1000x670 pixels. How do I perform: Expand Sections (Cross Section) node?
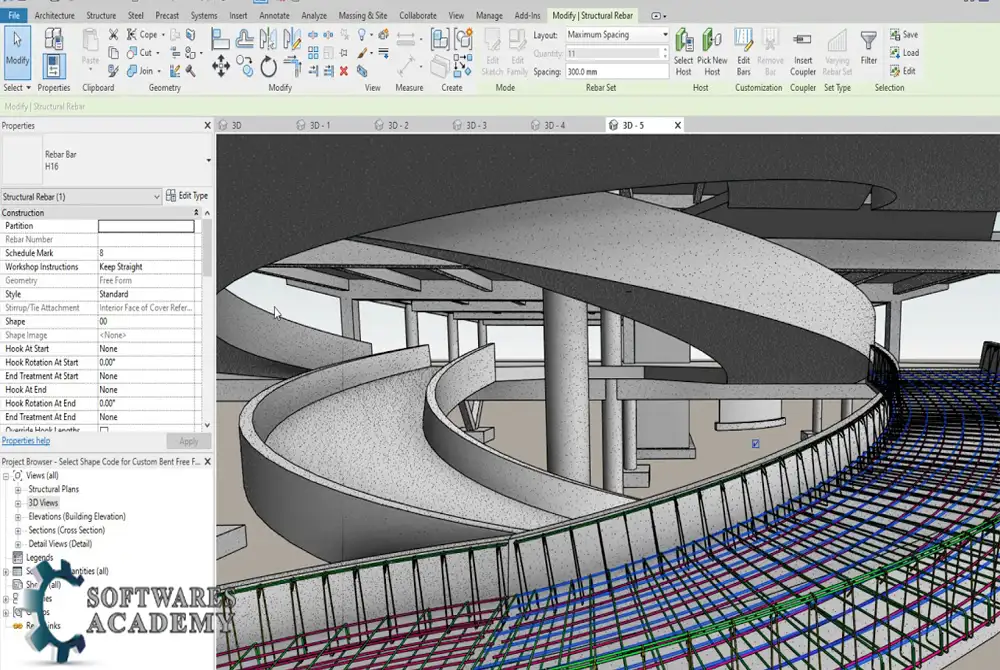pos(18,530)
